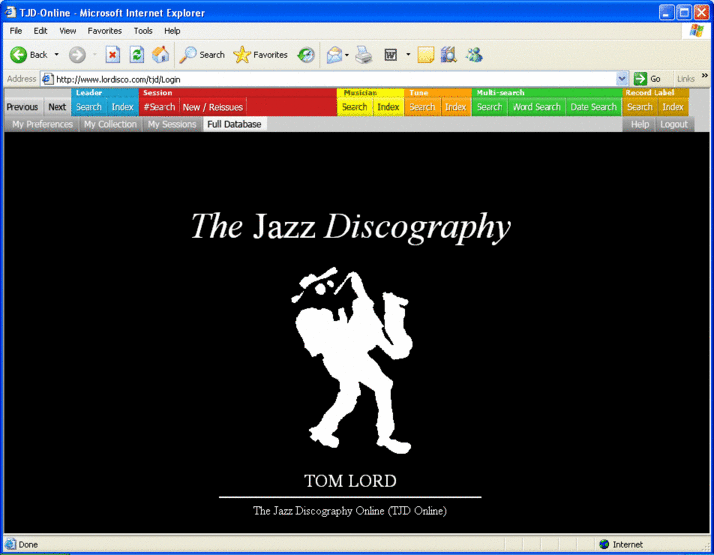Expand the Forward history dropdown arrow
Viewport: 714px width, 555px height.
coord(95,55)
